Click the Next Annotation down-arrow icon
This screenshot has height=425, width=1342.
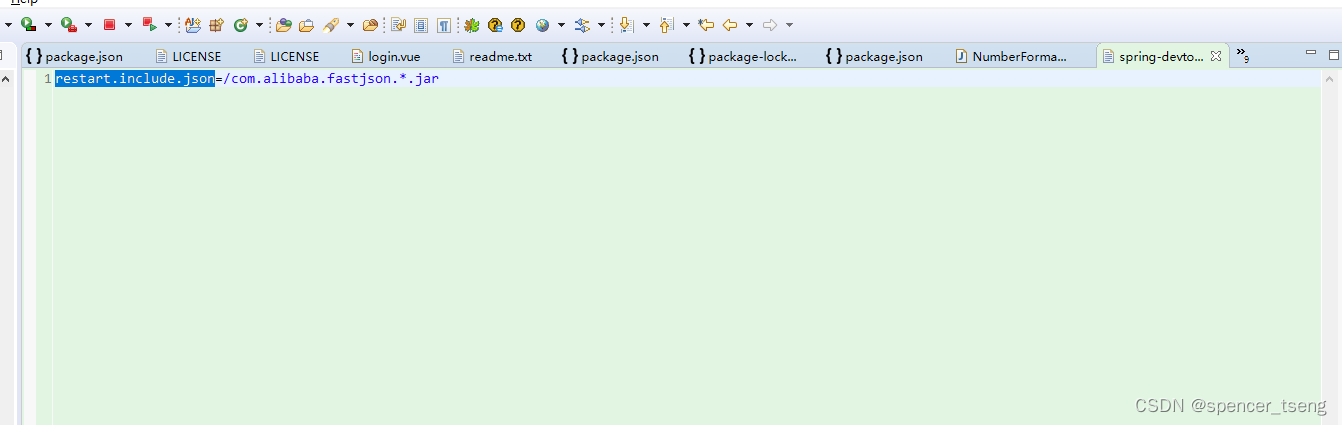click(626, 24)
